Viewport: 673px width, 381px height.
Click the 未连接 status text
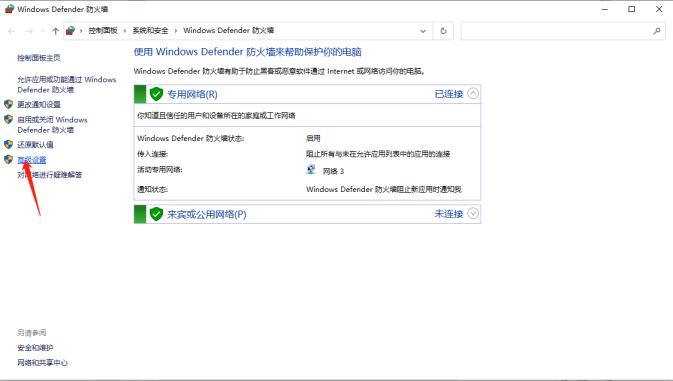click(x=449, y=214)
